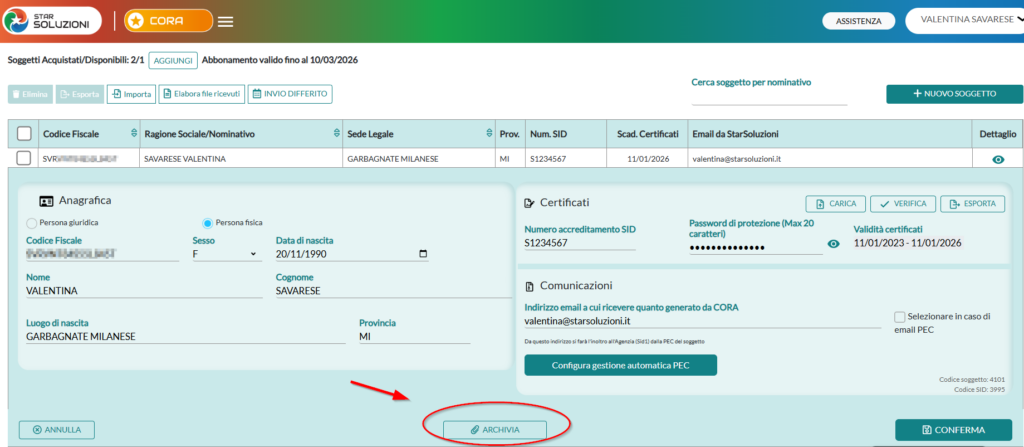The image size is (1024, 447).
Task: Select the Persona fisica radio button
Action: click(208, 223)
